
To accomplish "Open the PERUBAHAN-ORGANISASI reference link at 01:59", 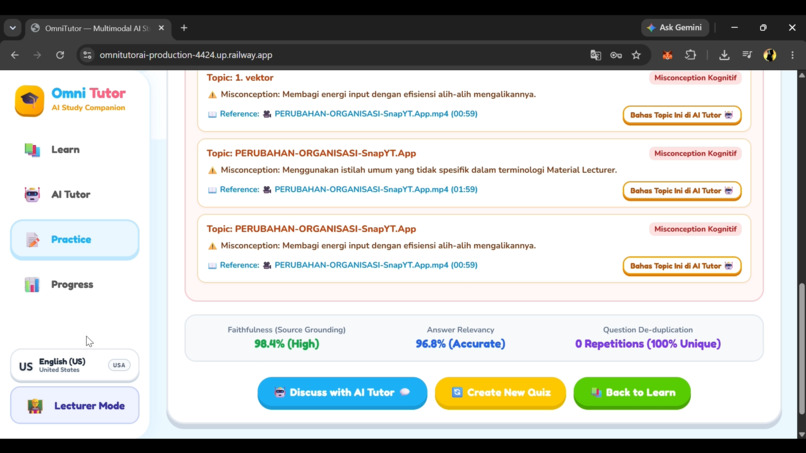I will coord(376,189).
